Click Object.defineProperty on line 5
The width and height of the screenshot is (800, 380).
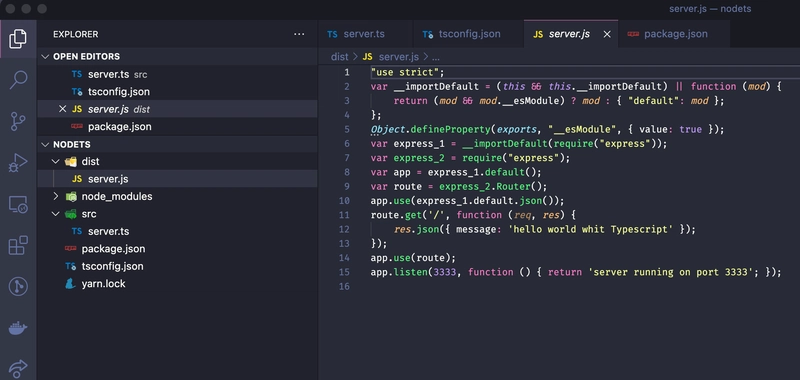[430, 130]
